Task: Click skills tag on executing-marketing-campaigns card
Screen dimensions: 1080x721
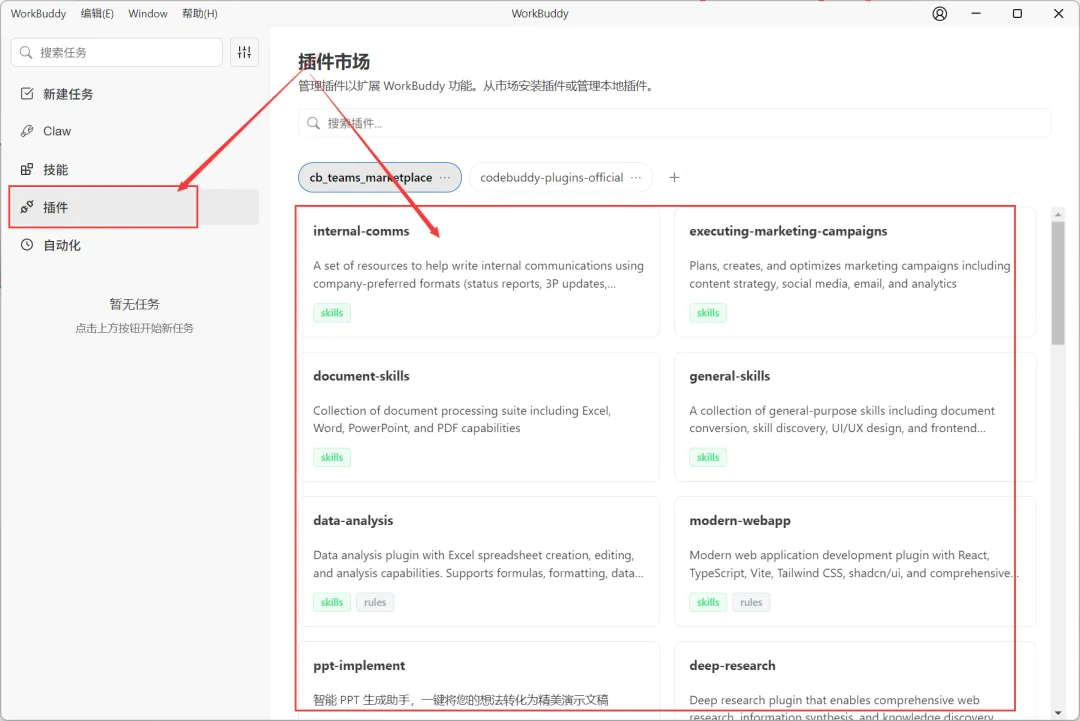Action: [708, 313]
